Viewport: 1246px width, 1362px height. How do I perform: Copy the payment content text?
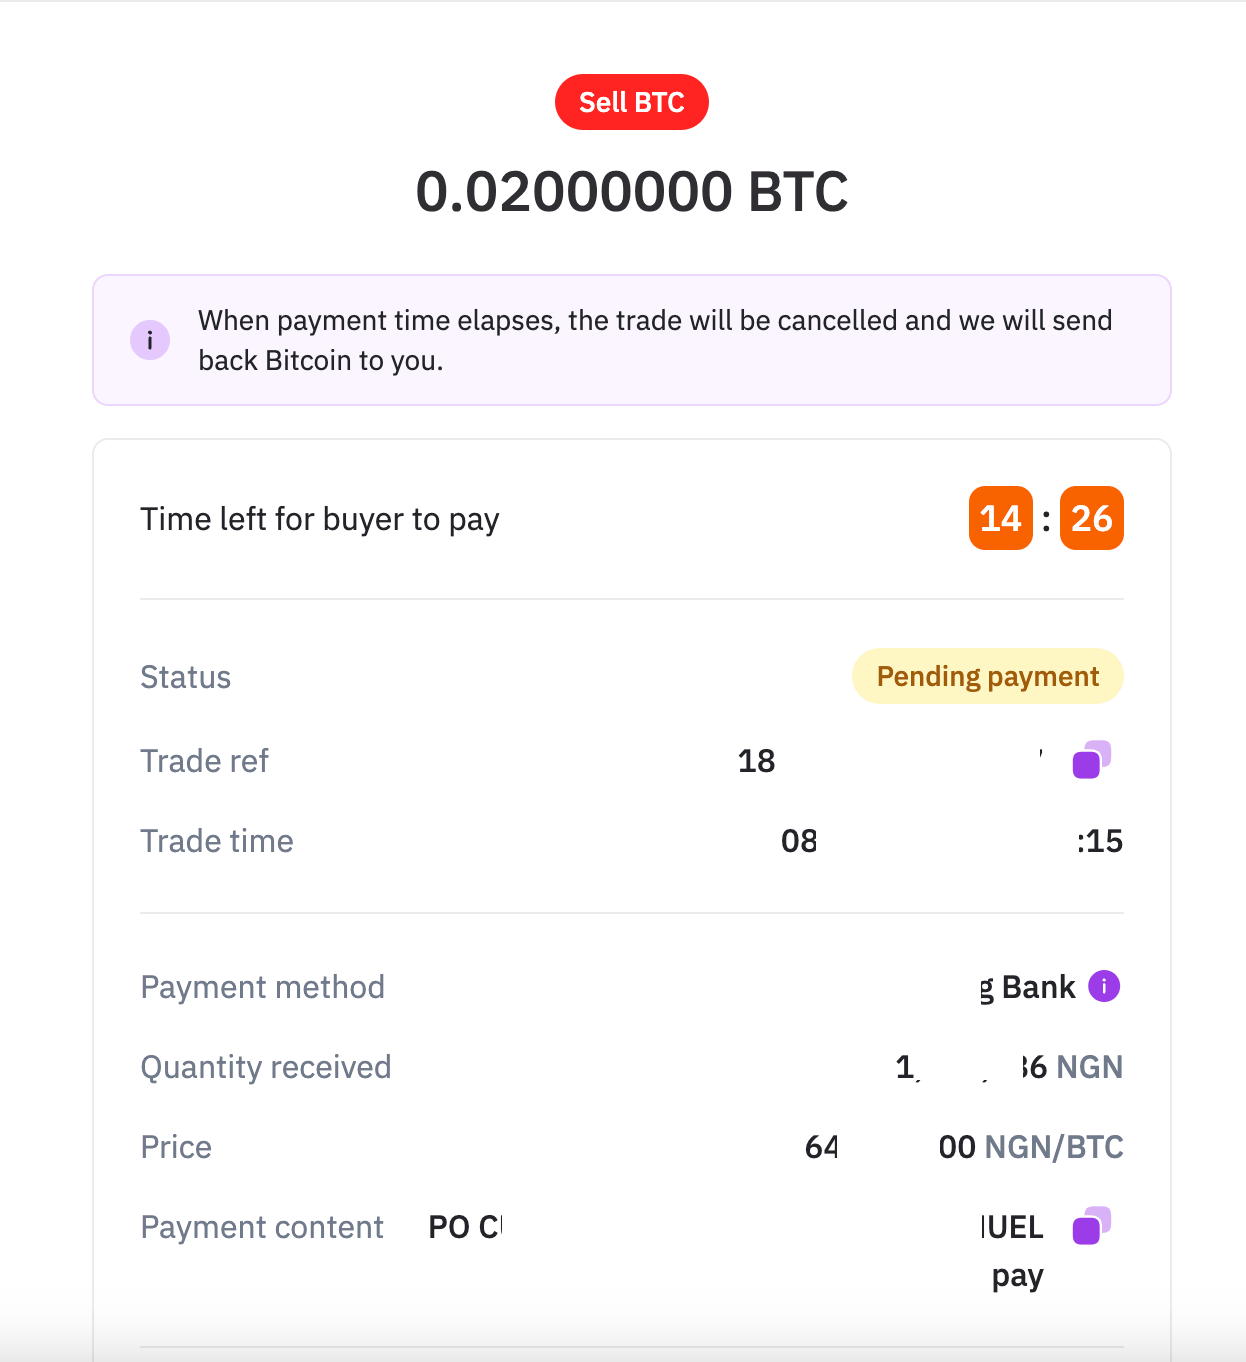tap(1092, 1226)
